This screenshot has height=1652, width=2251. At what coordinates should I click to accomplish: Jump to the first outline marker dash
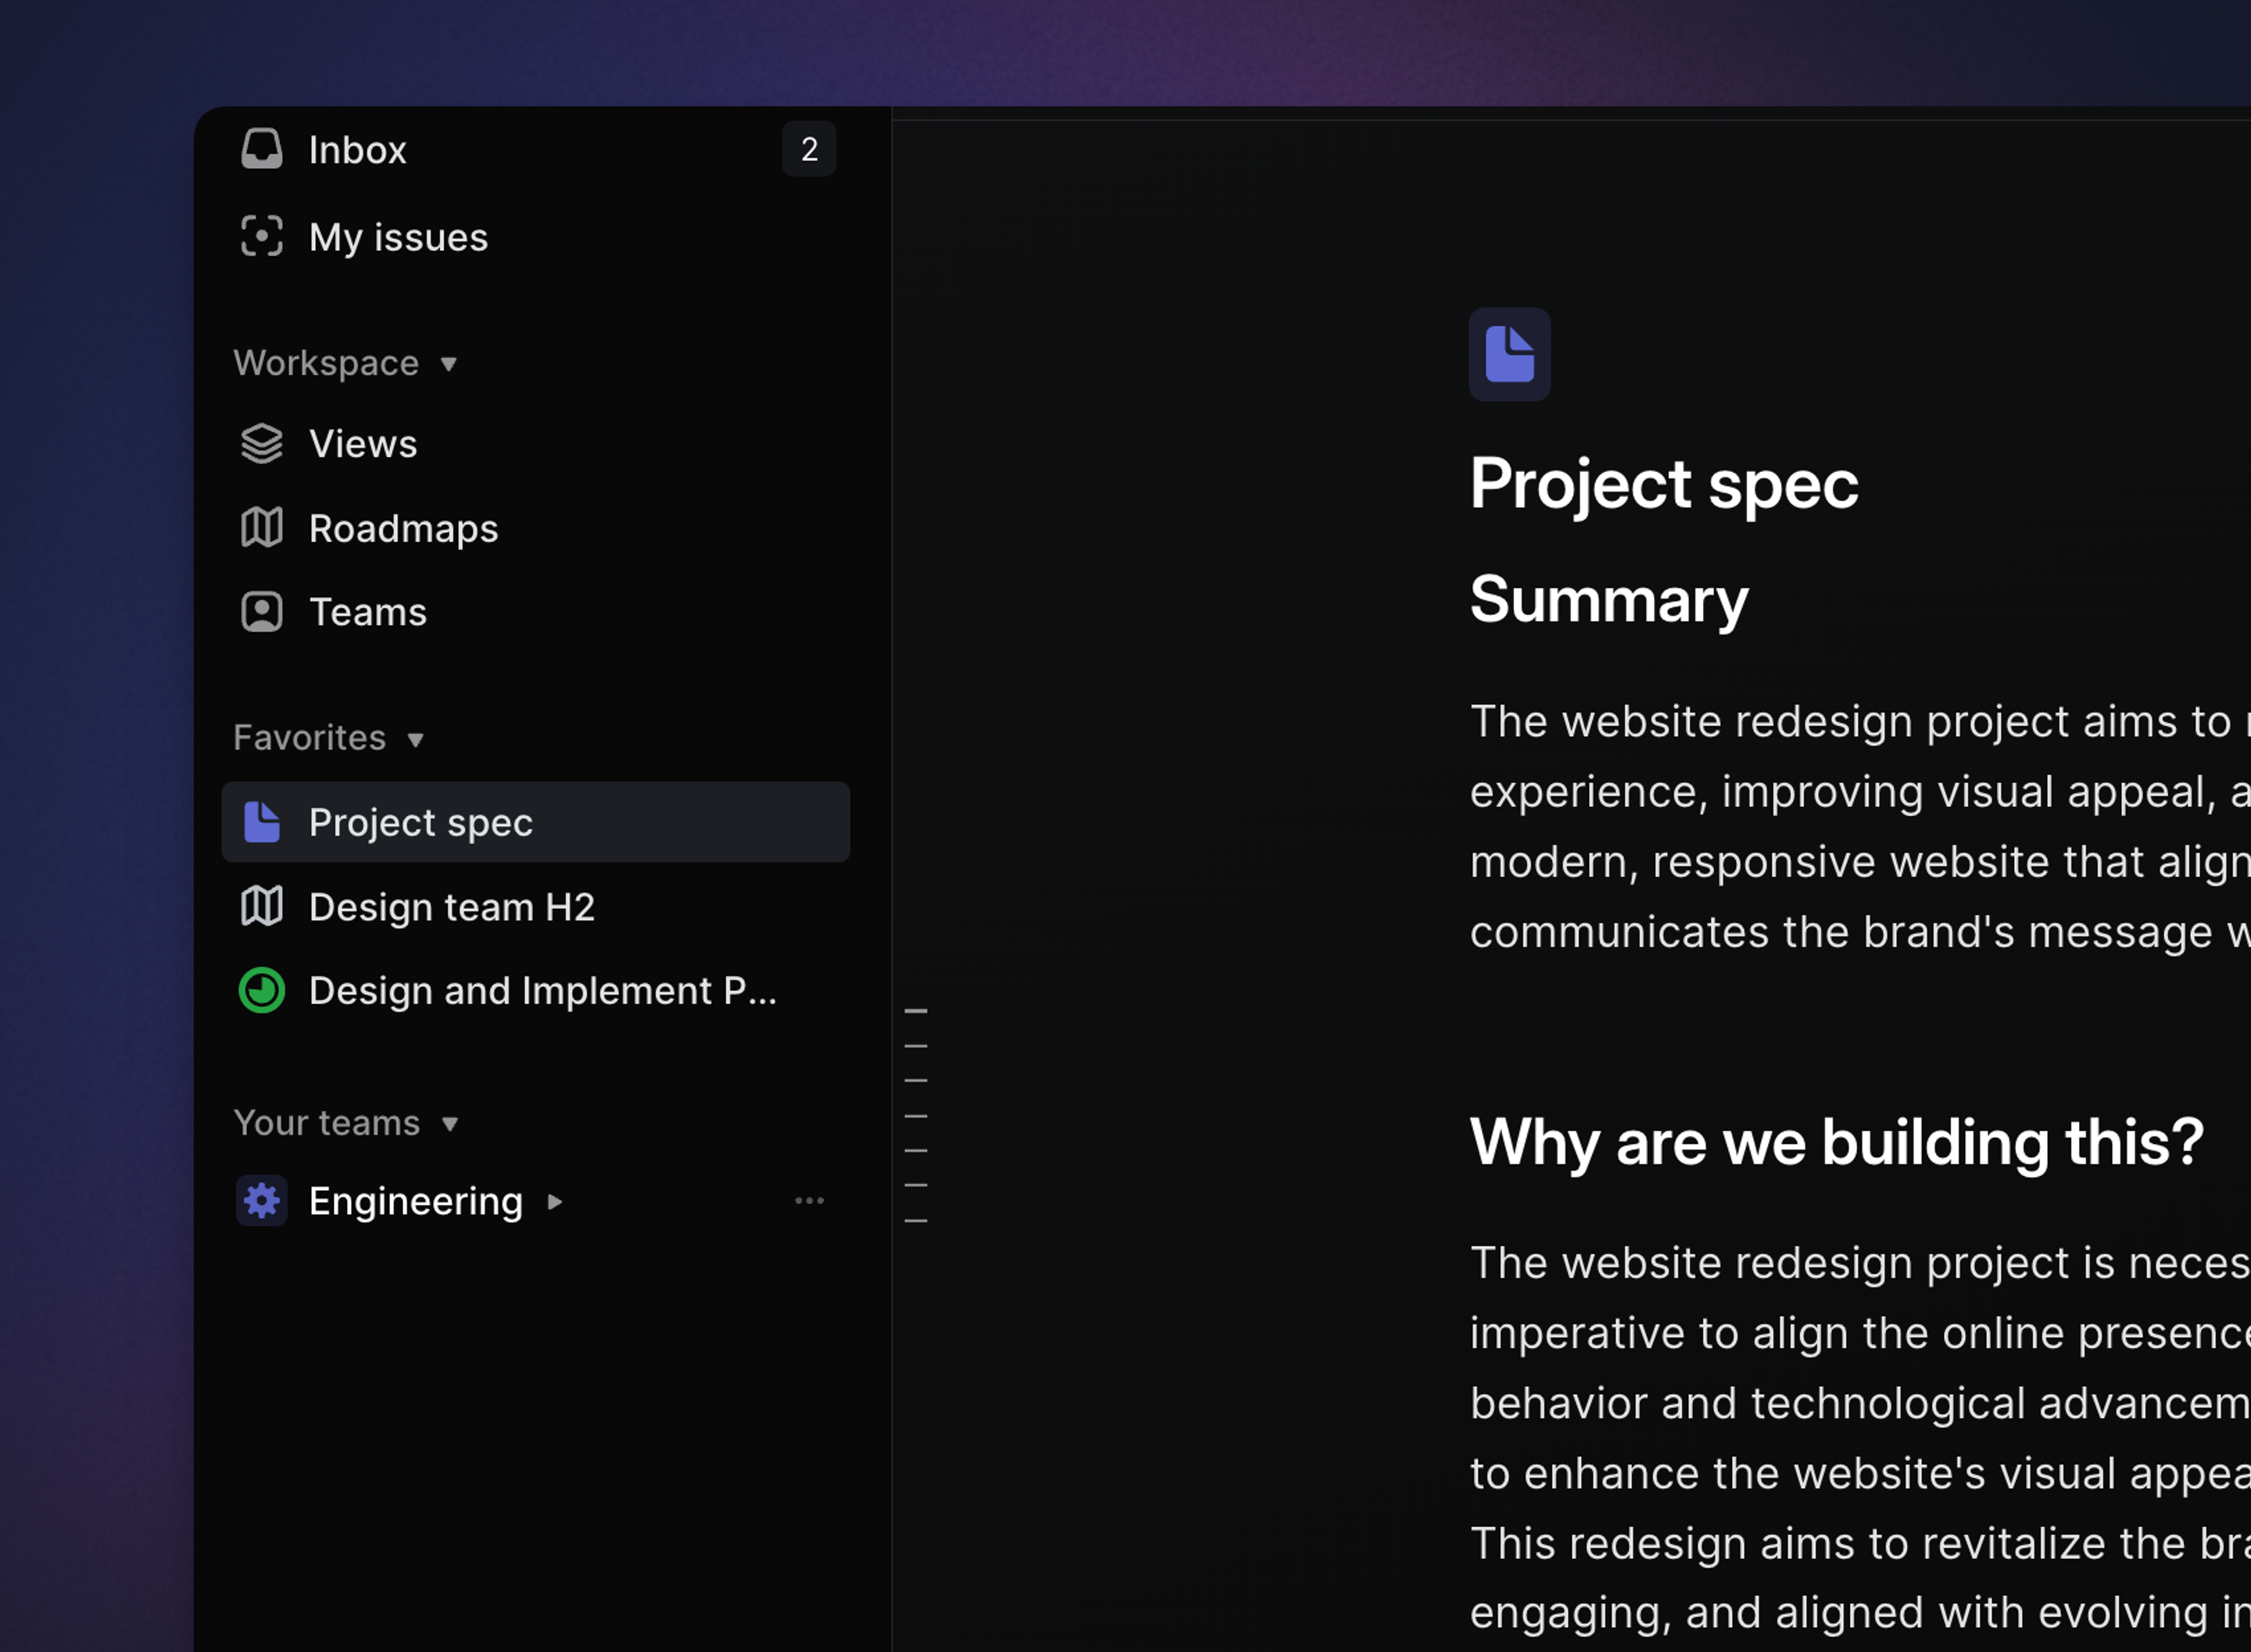[x=915, y=1011]
